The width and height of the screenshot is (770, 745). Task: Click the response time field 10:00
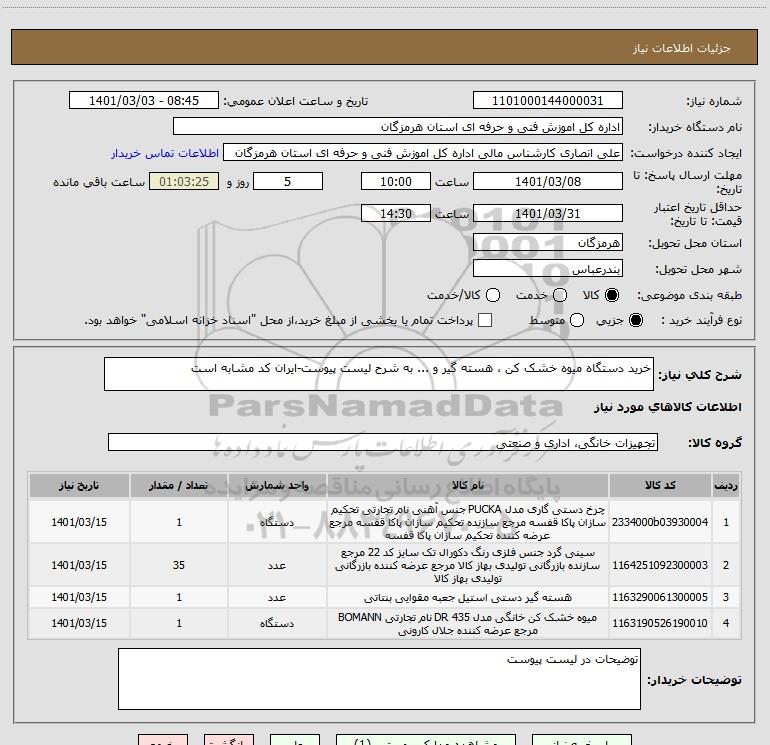click(396, 182)
